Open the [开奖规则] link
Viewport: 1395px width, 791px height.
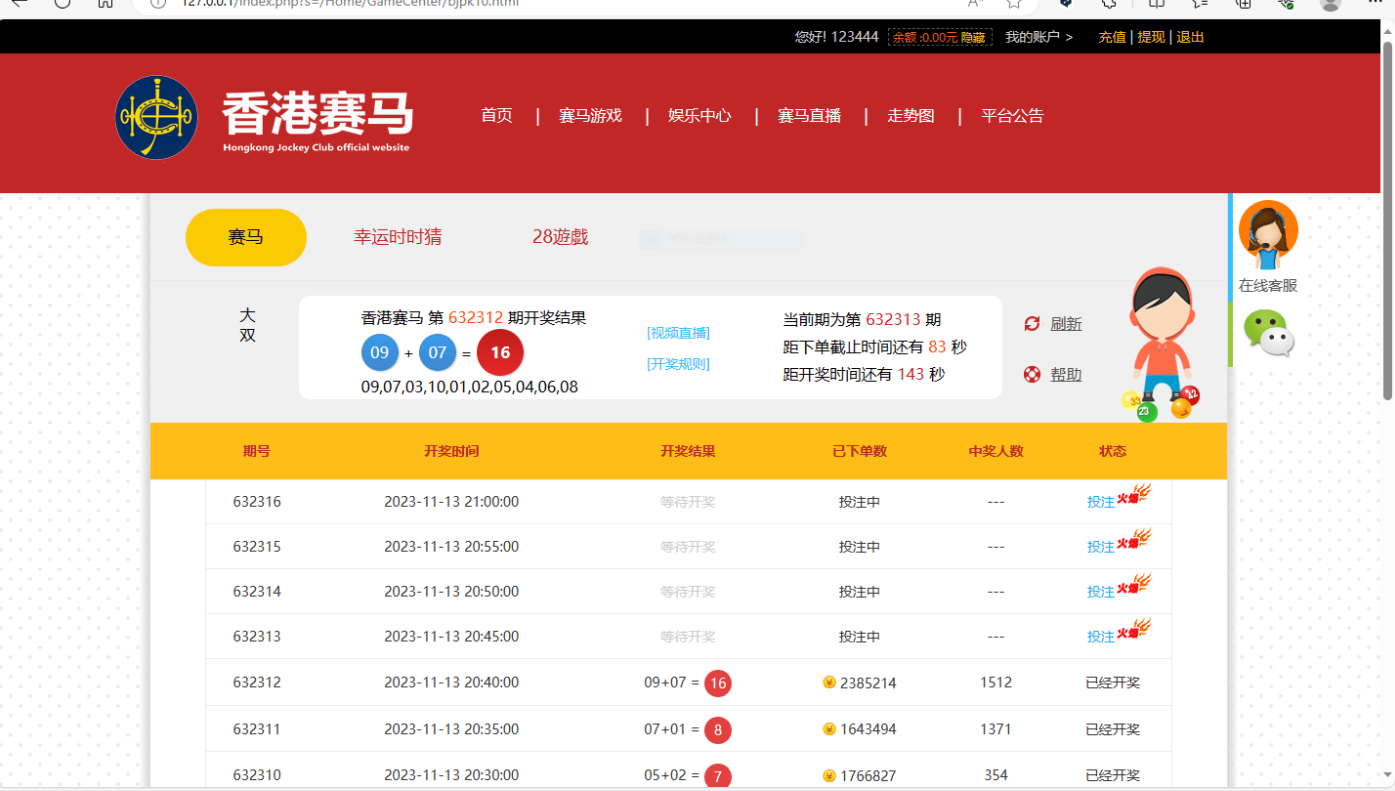[x=679, y=364]
